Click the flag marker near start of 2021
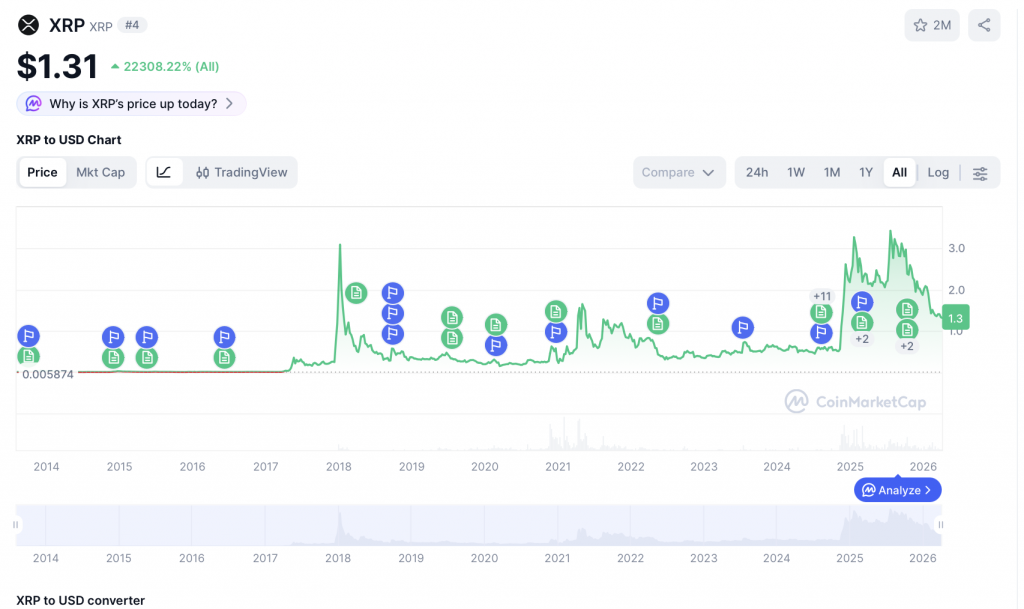Viewport: 1024px width, 609px height. [556, 332]
